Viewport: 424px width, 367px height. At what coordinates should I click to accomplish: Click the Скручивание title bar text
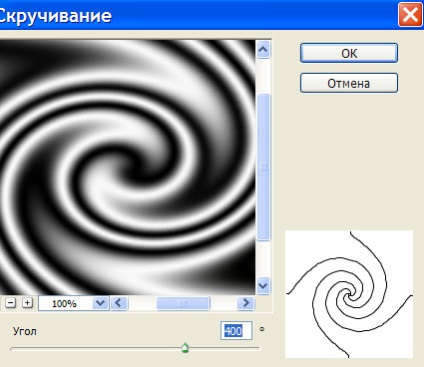tap(55, 16)
